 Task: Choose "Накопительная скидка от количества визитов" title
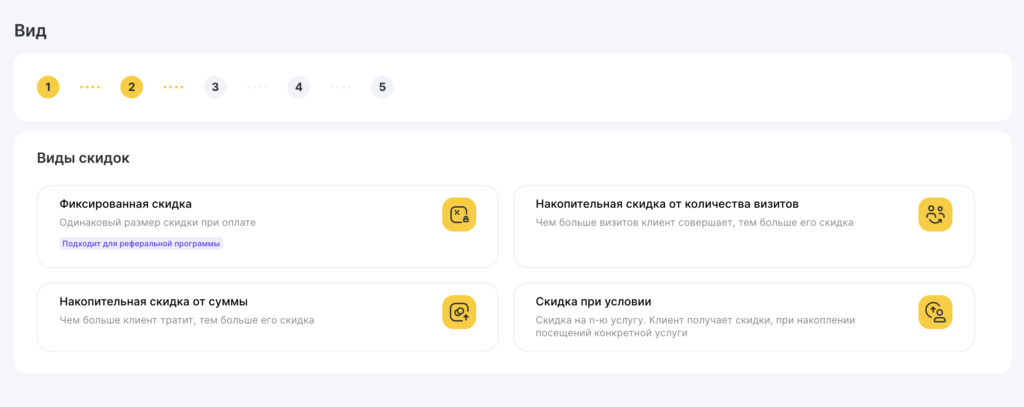(x=666, y=204)
